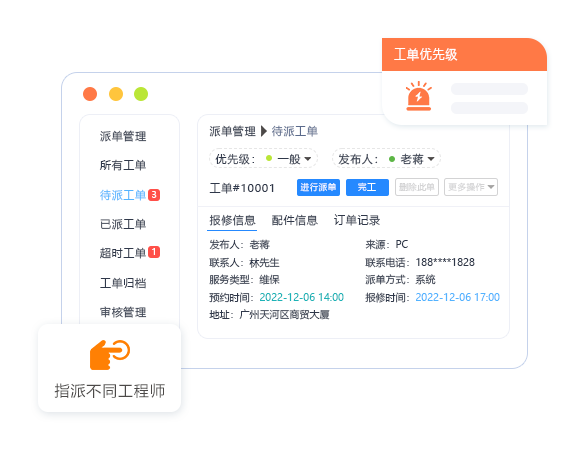The image size is (585, 450).
Task: Open 工单归档 in the sidebar
Action: [123, 283]
